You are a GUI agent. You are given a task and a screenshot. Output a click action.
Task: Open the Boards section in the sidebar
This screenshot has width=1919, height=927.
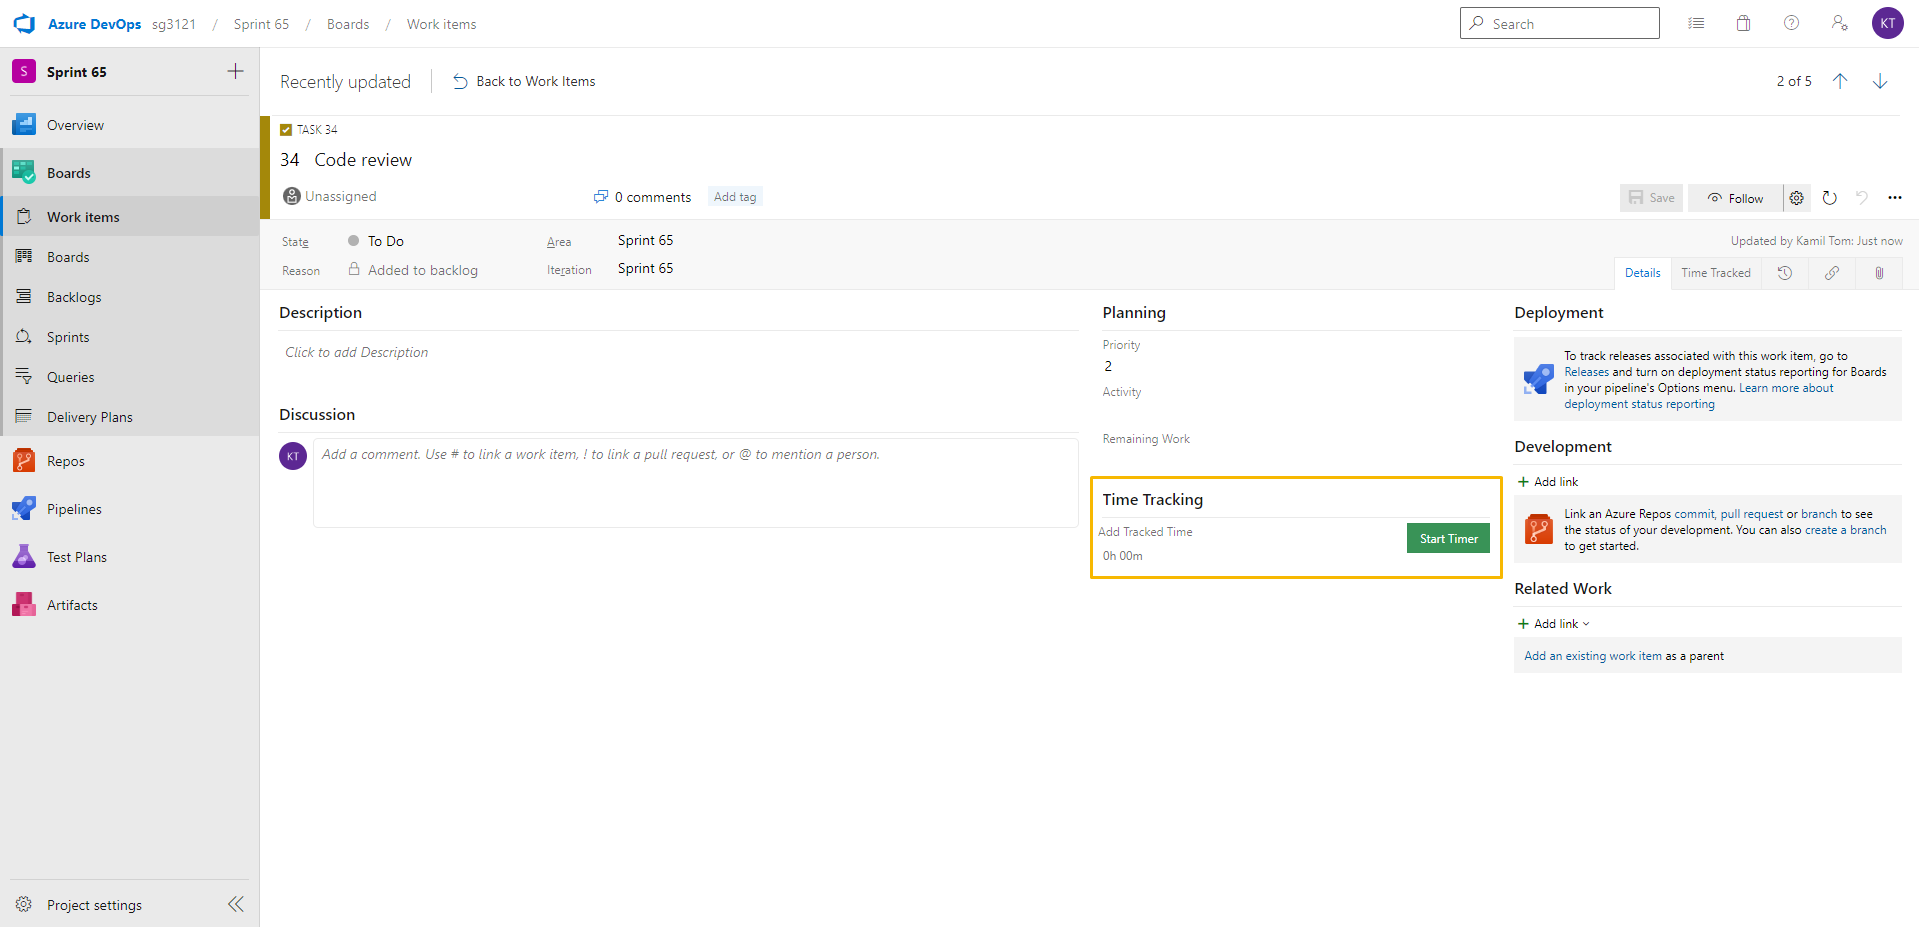(x=68, y=172)
